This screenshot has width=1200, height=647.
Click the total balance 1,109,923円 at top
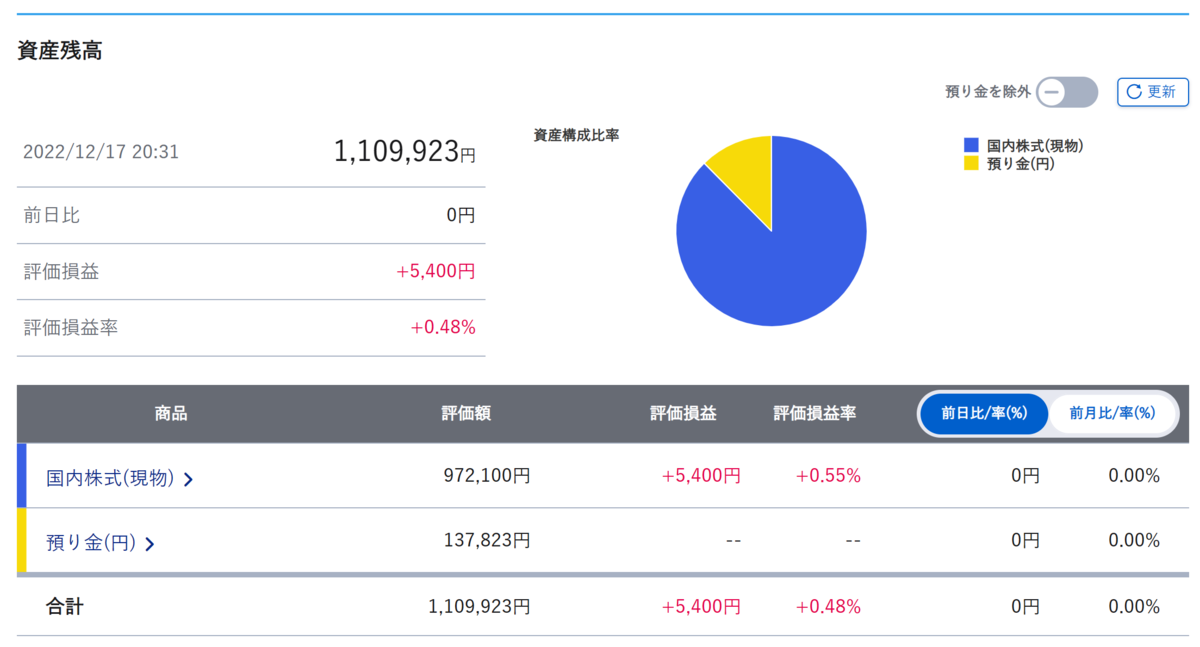pyautogui.click(x=405, y=151)
